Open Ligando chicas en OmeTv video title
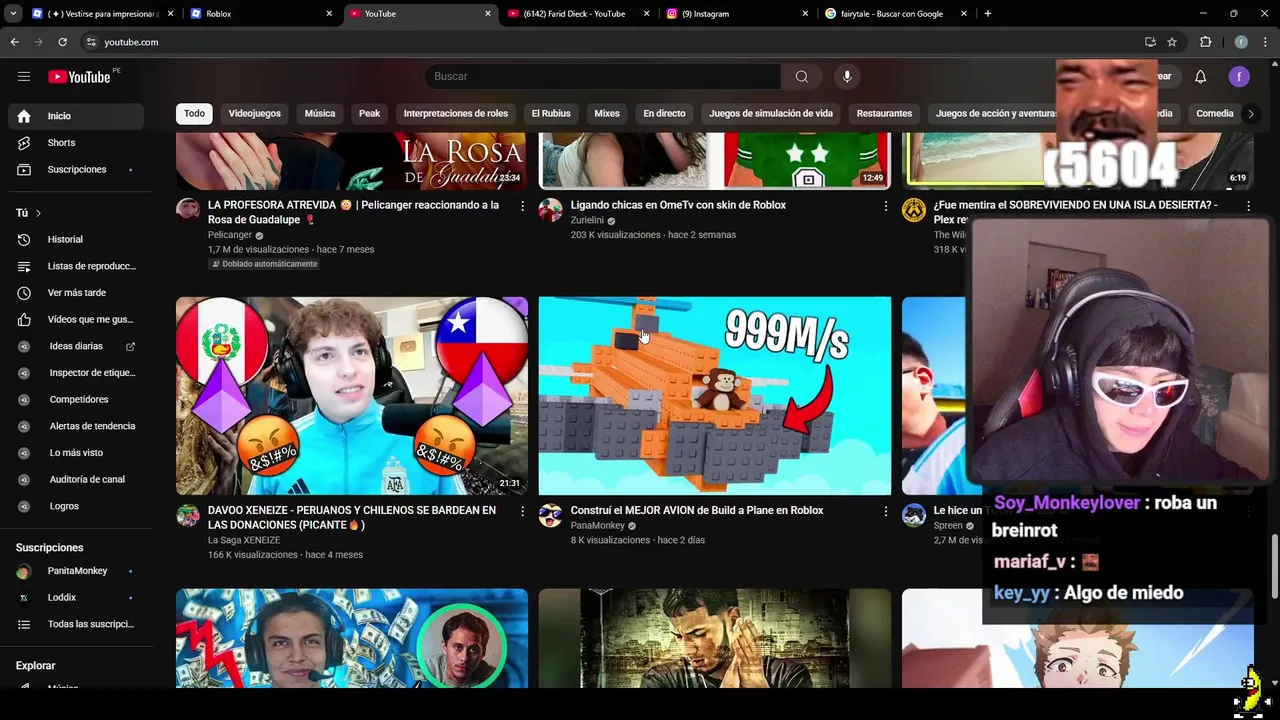1280x720 pixels. (678, 205)
